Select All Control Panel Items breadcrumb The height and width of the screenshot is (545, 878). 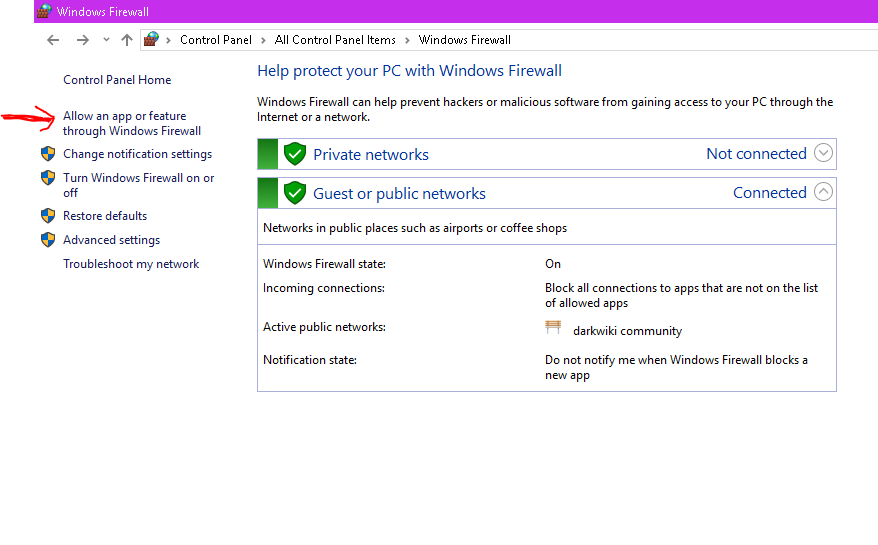click(335, 40)
